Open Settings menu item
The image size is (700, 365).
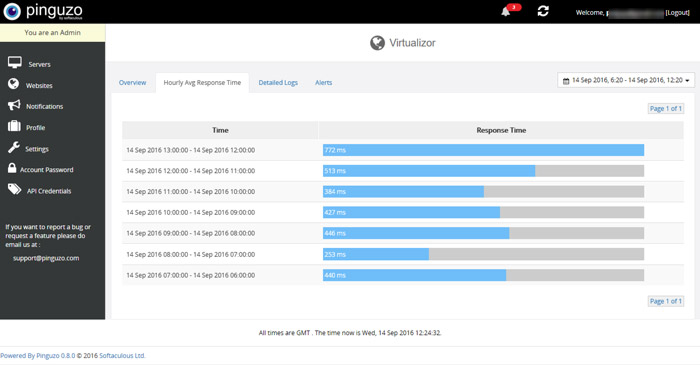[37, 149]
